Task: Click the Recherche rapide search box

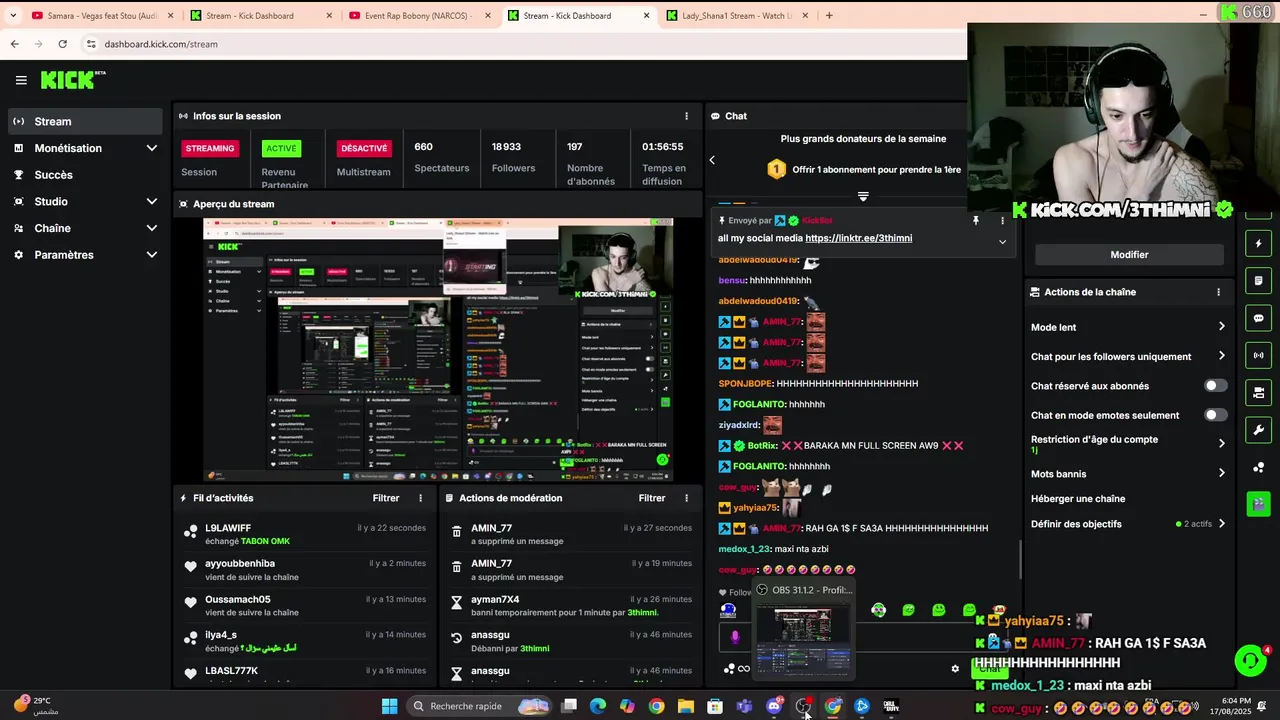Action: click(x=481, y=706)
